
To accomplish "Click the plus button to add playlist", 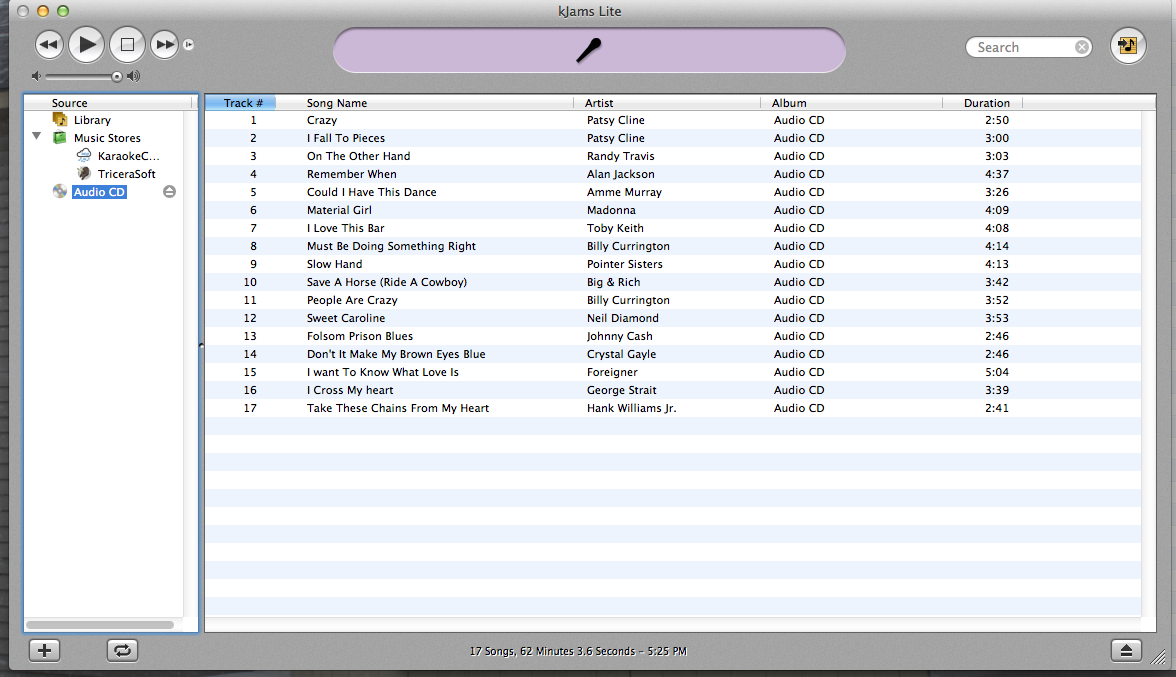I will (44, 650).
